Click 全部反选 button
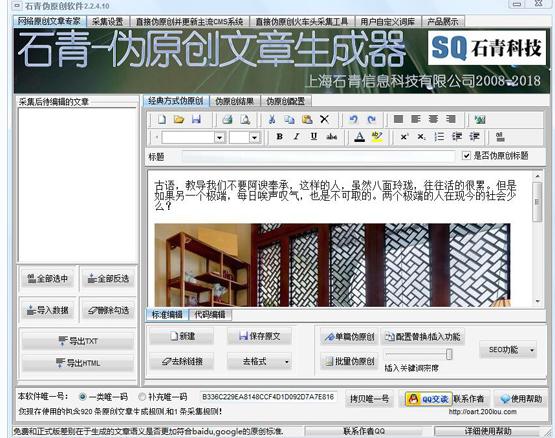 pyautogui.click(x=108, y=279)
